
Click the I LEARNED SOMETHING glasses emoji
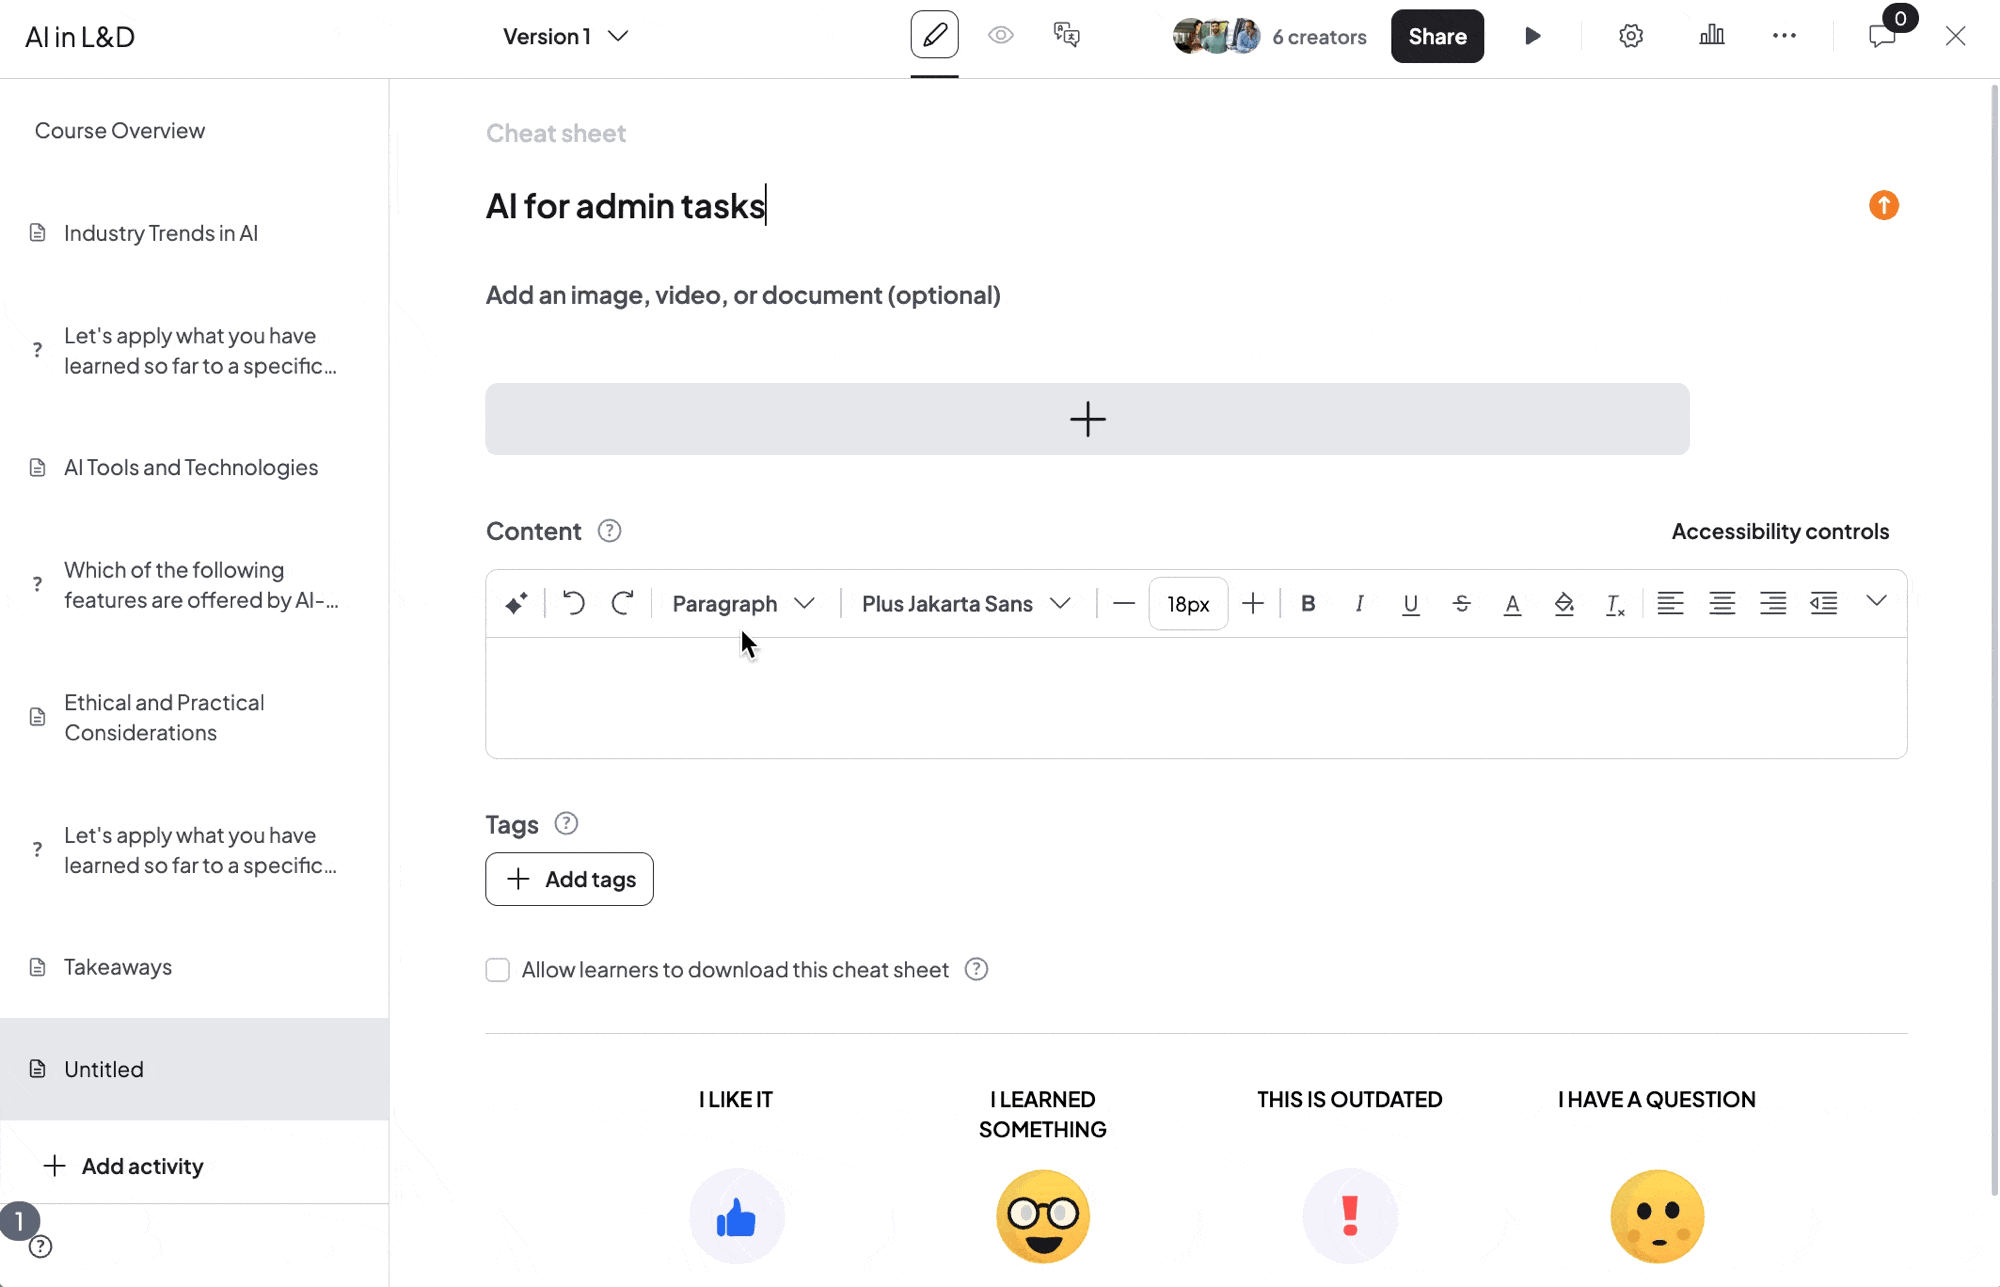coord(1042,1217)
